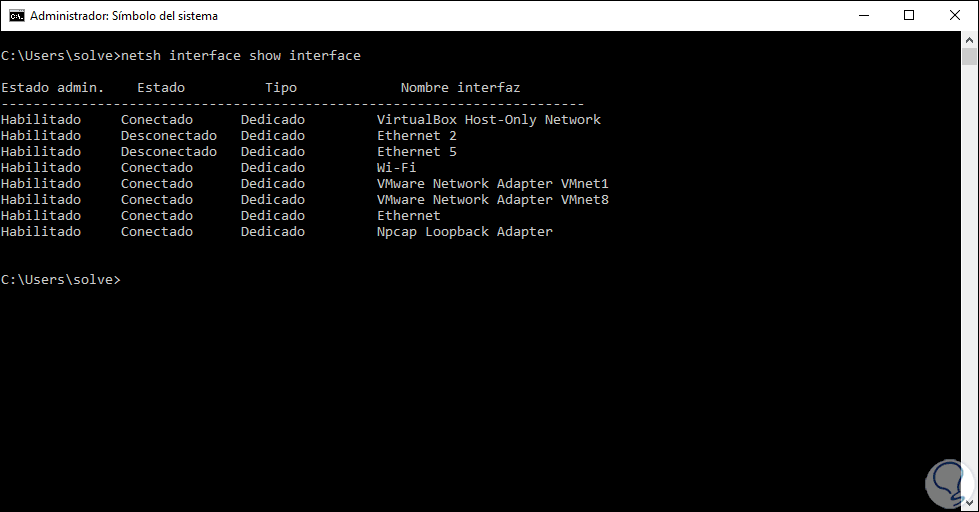
Task: Click the 'Ethernet 5' interface name
Action: (416, 152)
